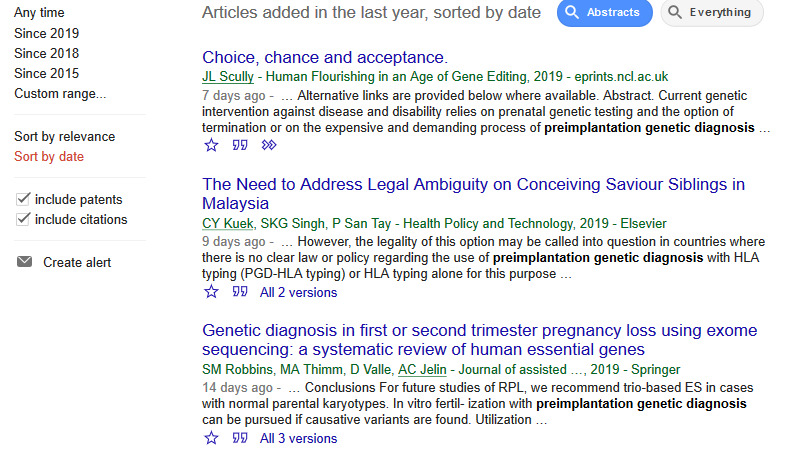This screenshot has width=785, height=451.
Task: Click the double-arrow icon under first result
Action: click(268, 146)
